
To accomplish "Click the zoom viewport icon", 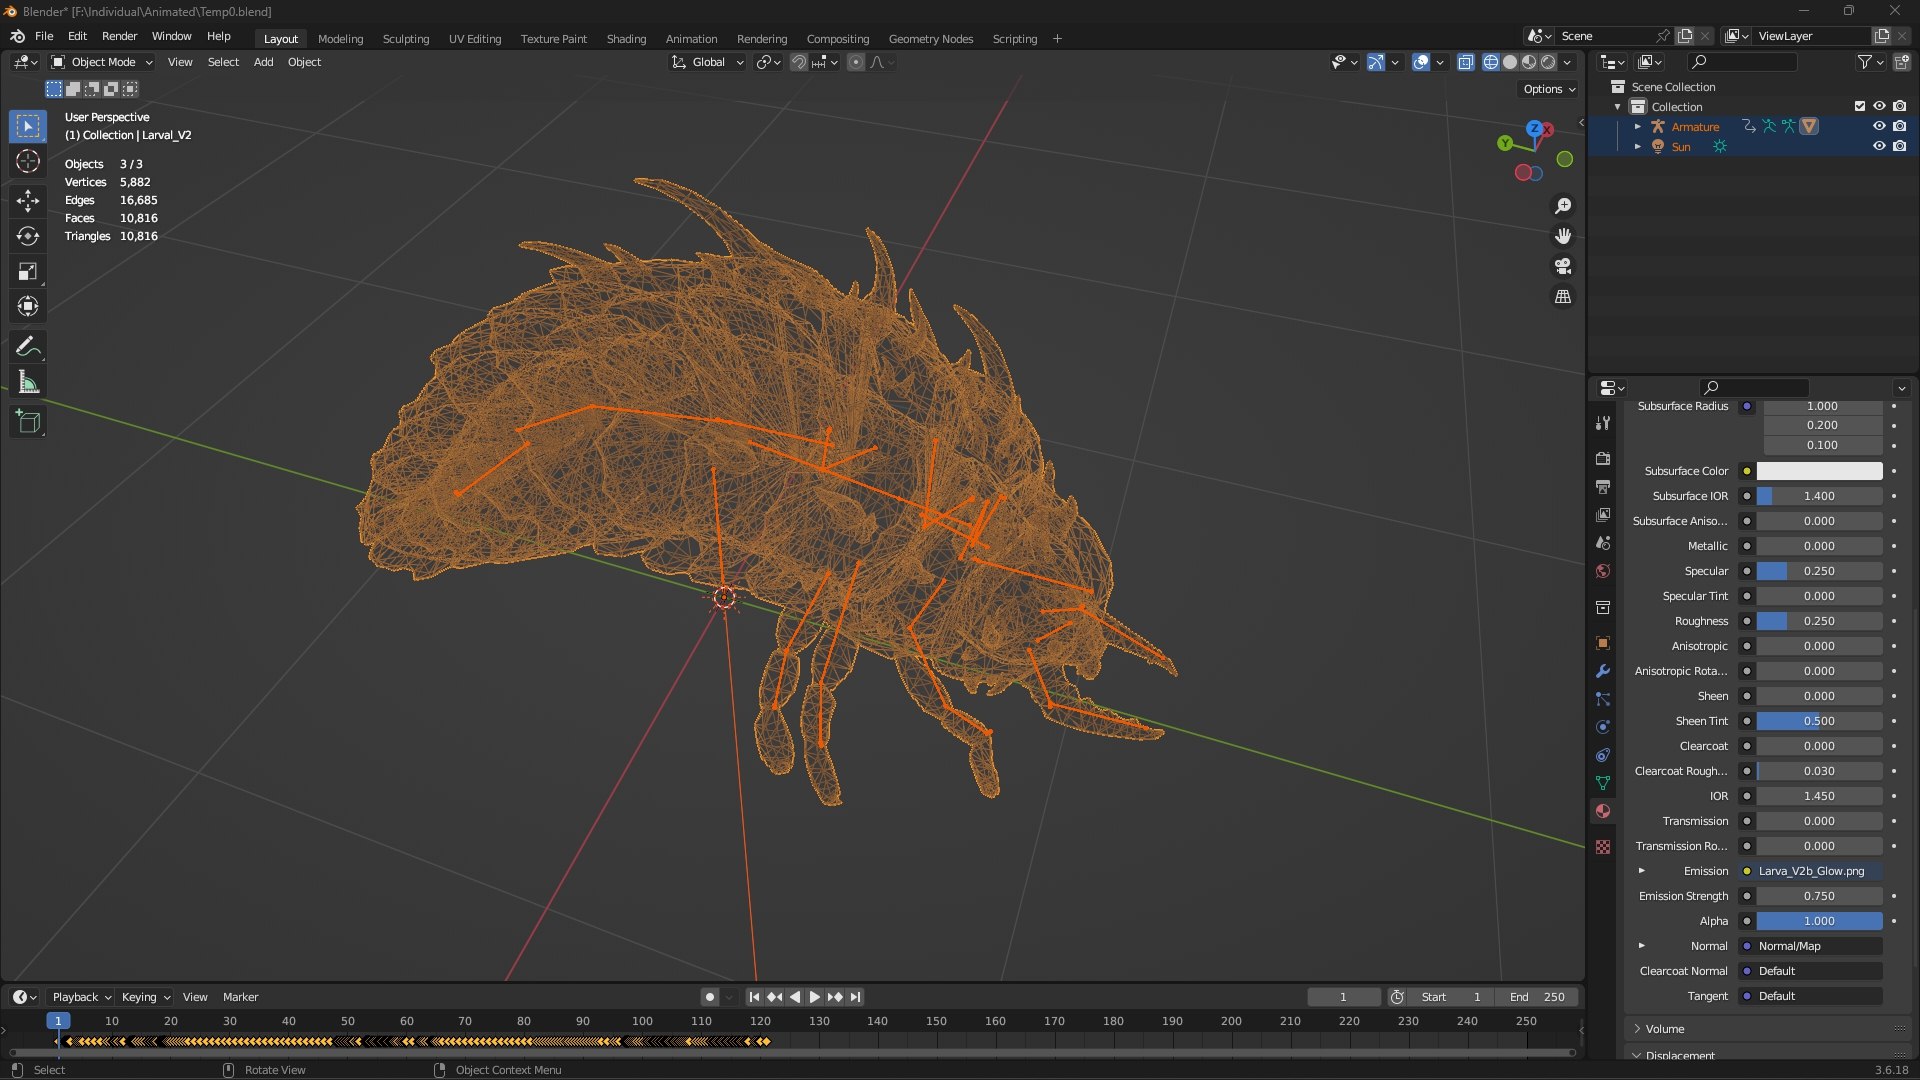I will click(x=1562, y=206).
